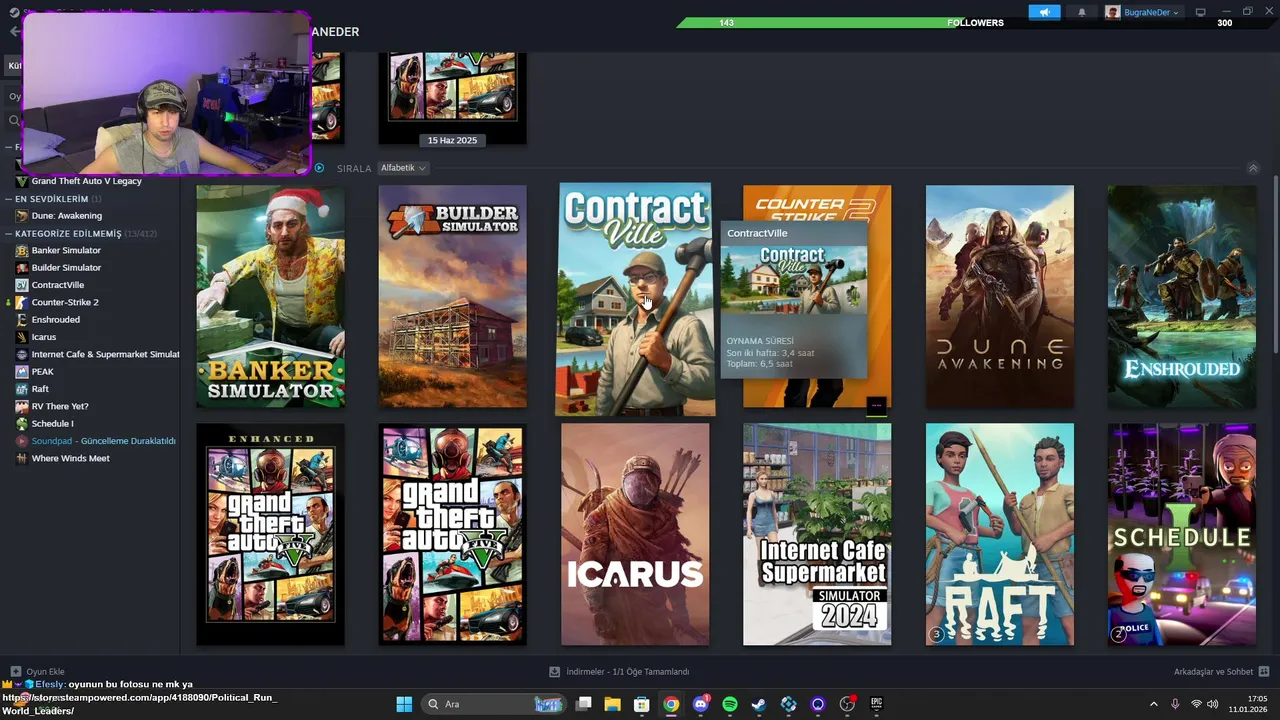This screenshot has width=1280, height=720.
Task: Open Enshrouded game cover
Action: [1182, 296]
